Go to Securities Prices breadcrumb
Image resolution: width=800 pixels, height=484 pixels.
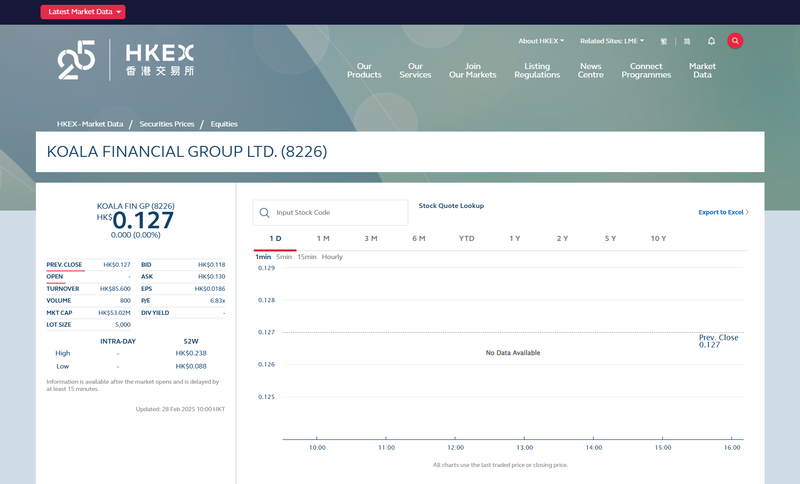(x=167, y=124)
